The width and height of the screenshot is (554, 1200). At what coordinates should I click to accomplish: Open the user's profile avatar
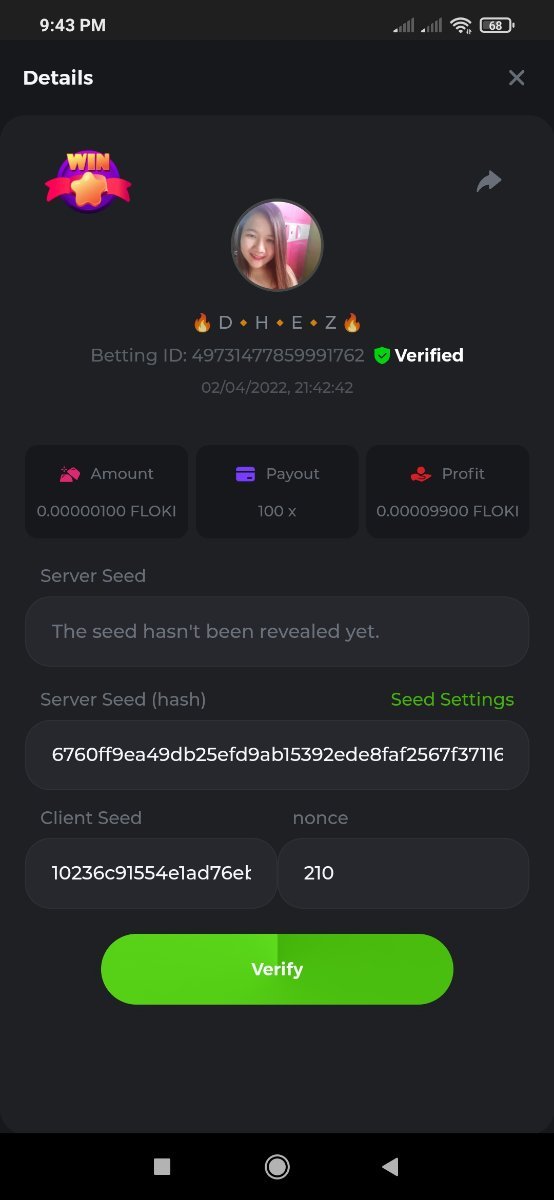click(x=277, y=246)
